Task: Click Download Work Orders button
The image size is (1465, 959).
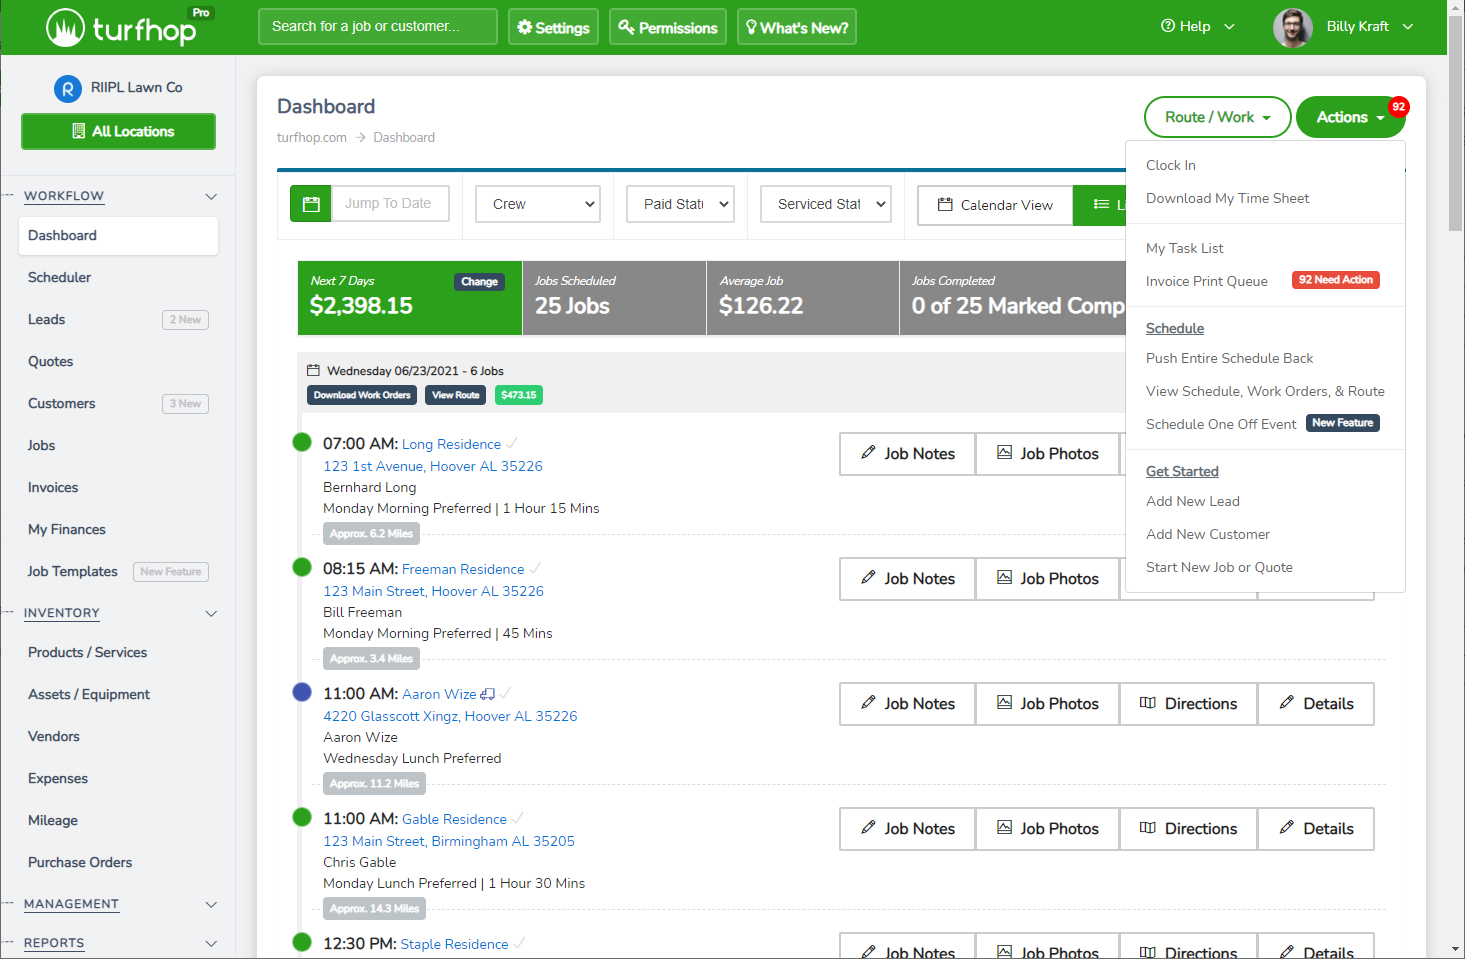Action: pos(362,395)
